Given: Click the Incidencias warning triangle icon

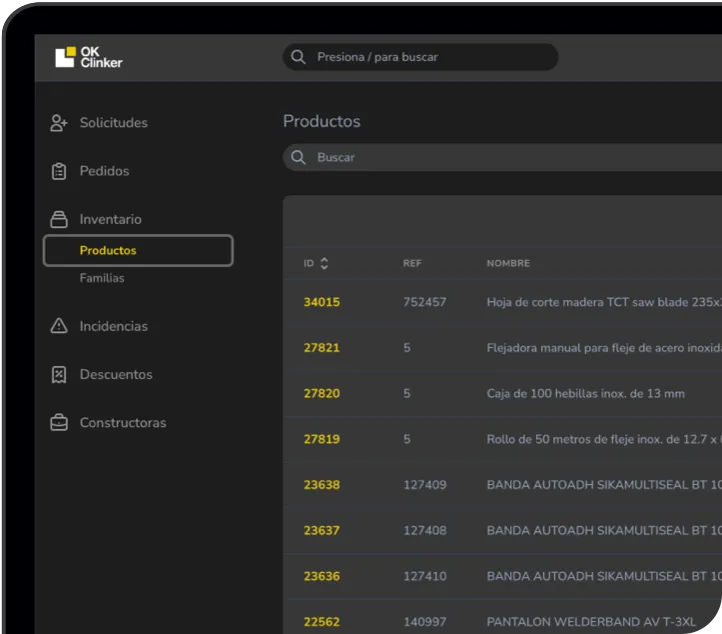Looking at the screenshot, I should (x=59, y=326).
